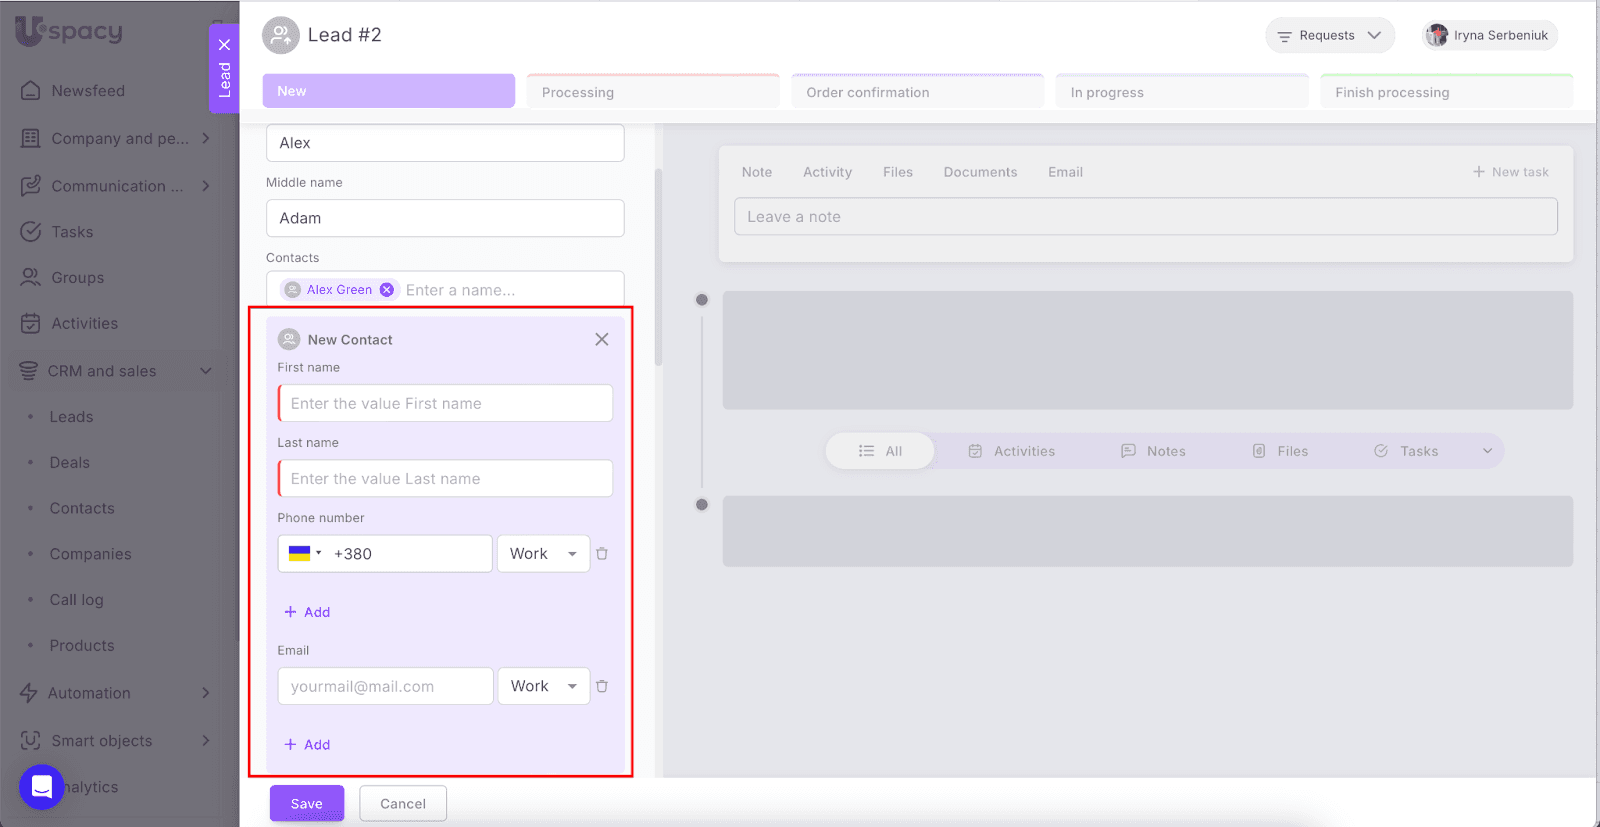Delete the email row trash icon
1600x827 pixels.
coord(602,686)
